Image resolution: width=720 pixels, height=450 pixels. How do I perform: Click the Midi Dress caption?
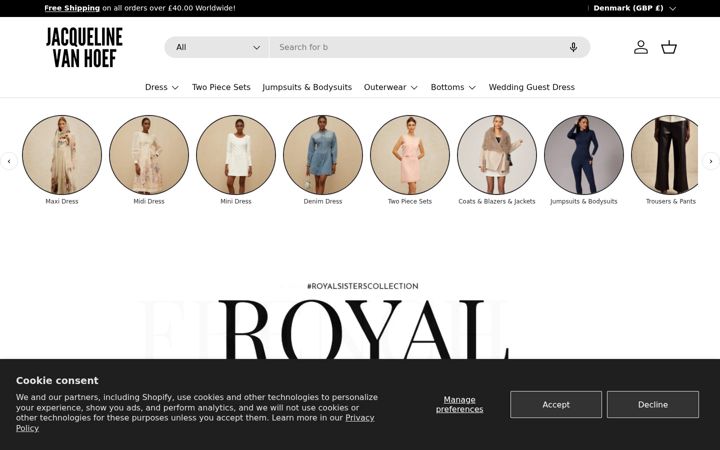click(149, 201)
